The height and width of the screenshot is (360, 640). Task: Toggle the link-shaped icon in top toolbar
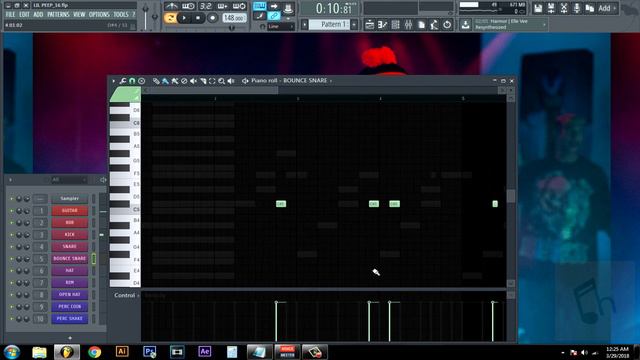tap(274, 16)
